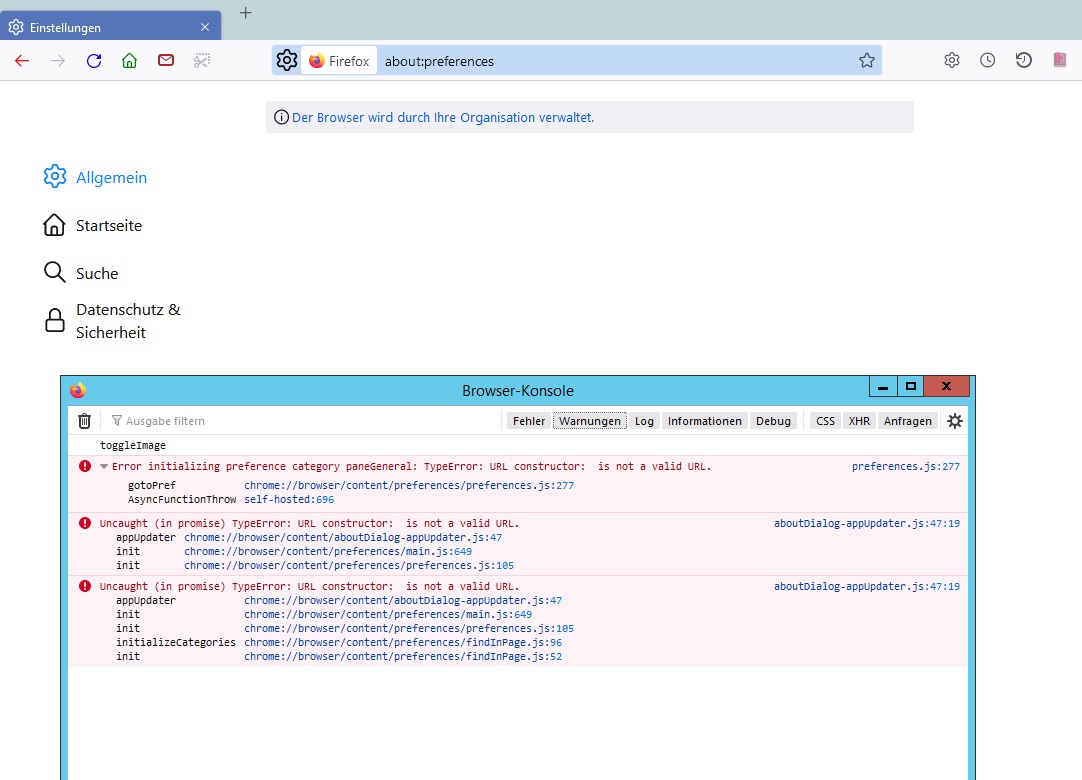Open the mail envelope toolbar icon
This screenshot has width=1082, height=780.
[x=166, y=61]
